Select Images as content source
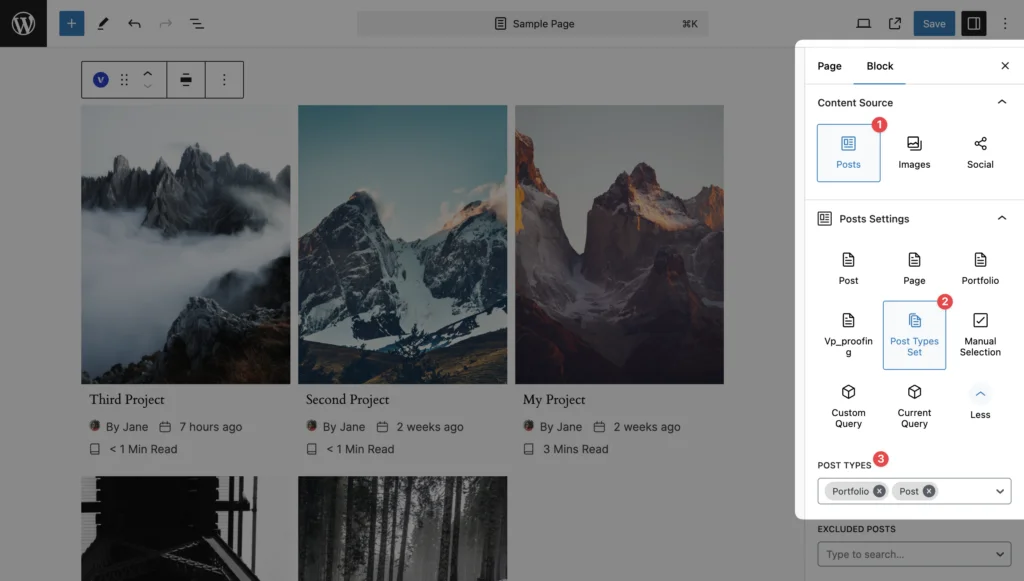 click(914, 153)
